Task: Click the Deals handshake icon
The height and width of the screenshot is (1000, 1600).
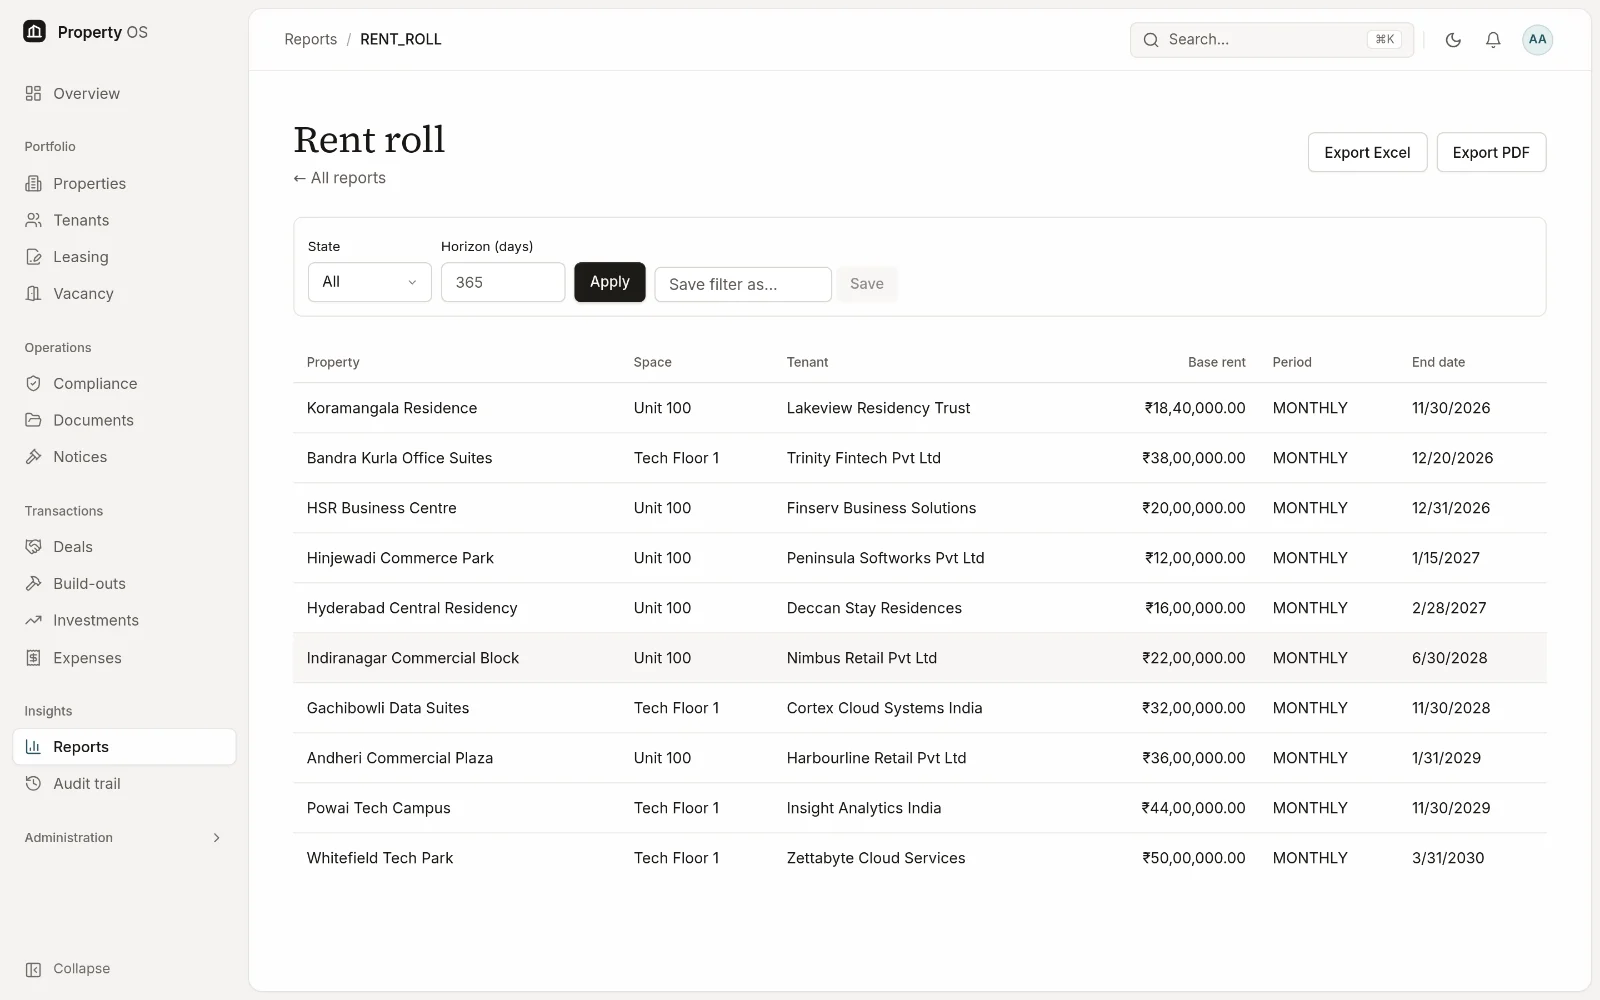Action: [33, 547]
